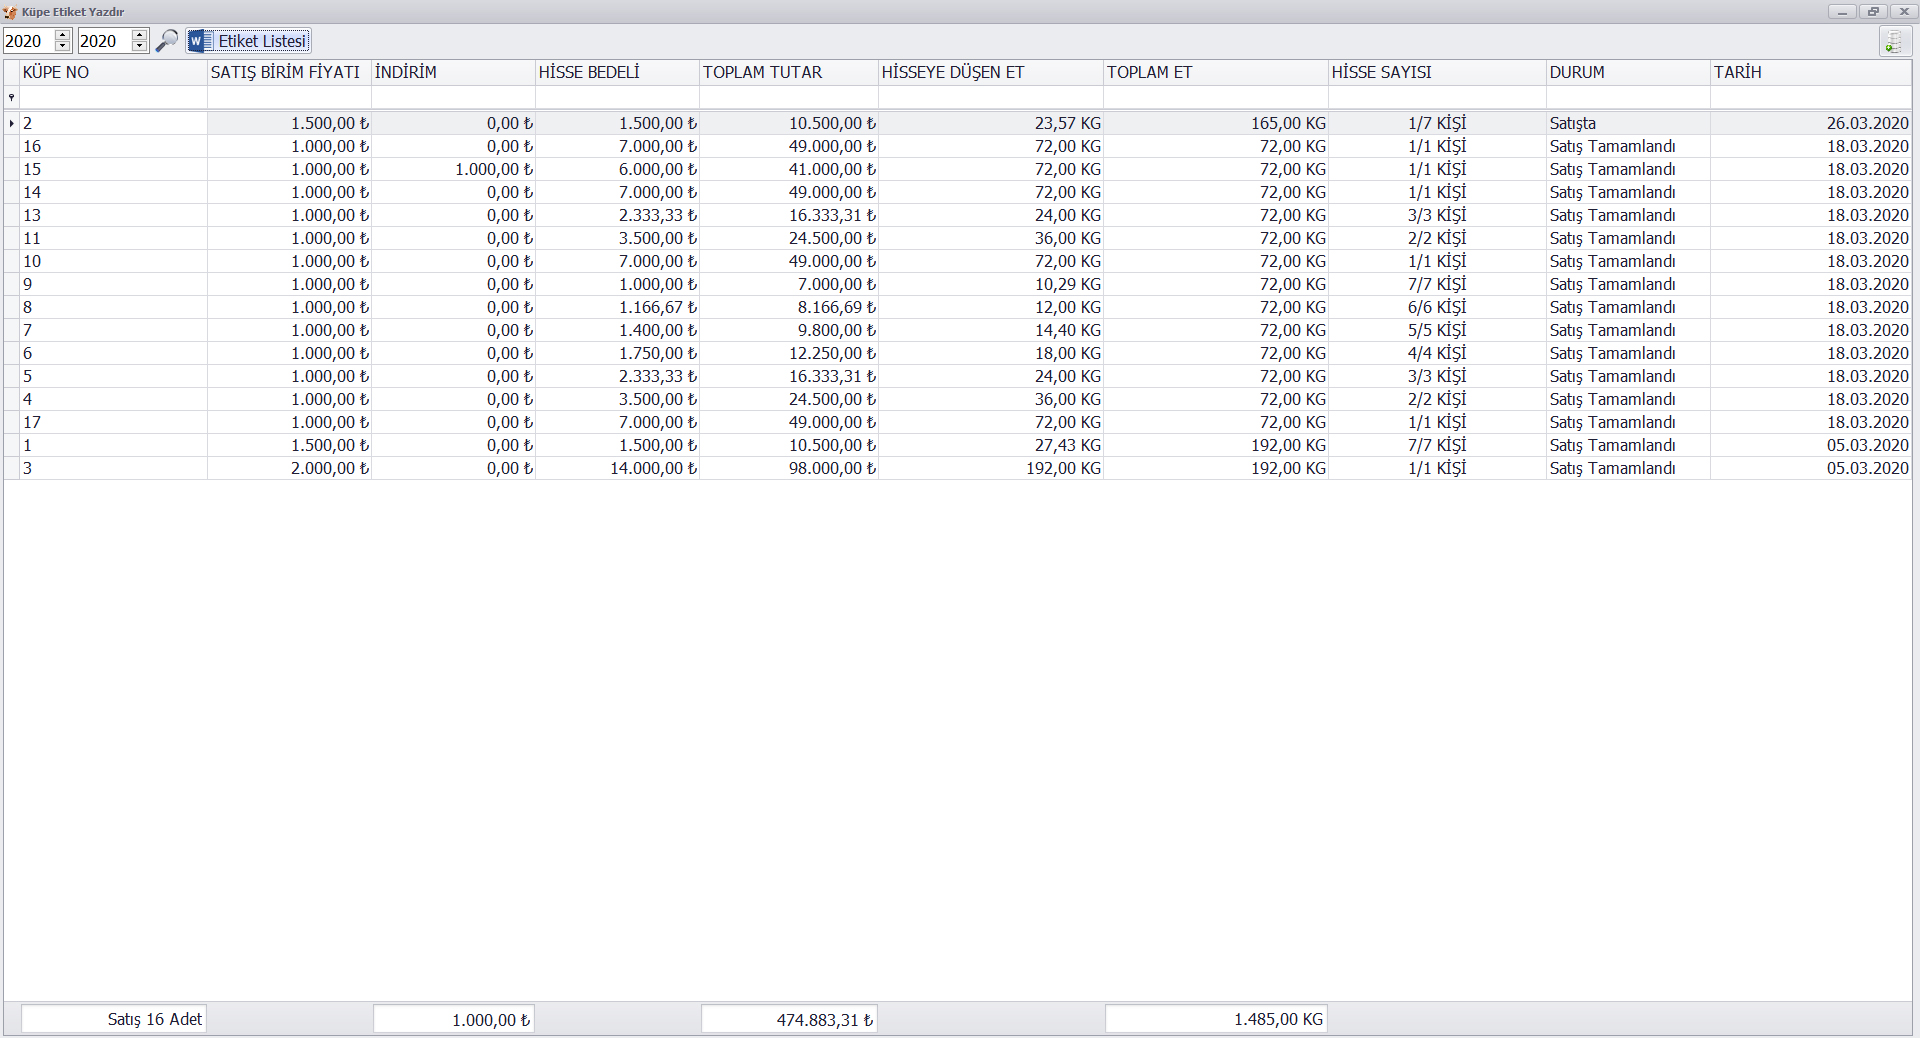
Task: Sort by TOPLAM TUTAR column header
Action: coord(787,72)
